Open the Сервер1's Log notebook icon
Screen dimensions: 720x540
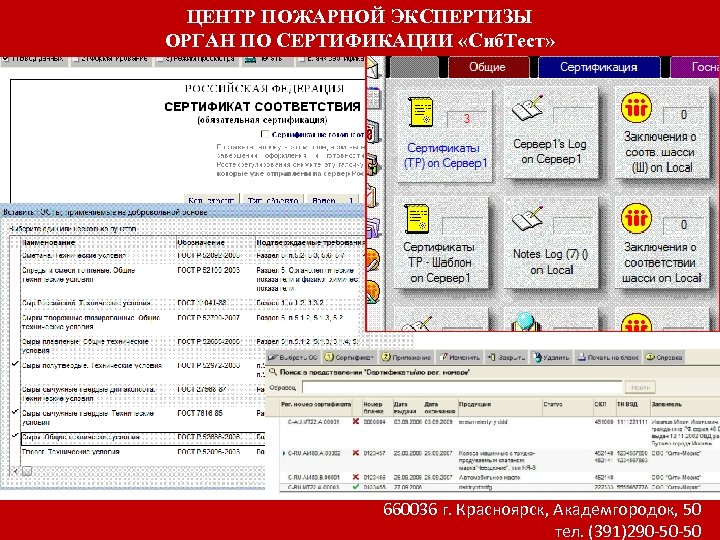pos(528,108)
